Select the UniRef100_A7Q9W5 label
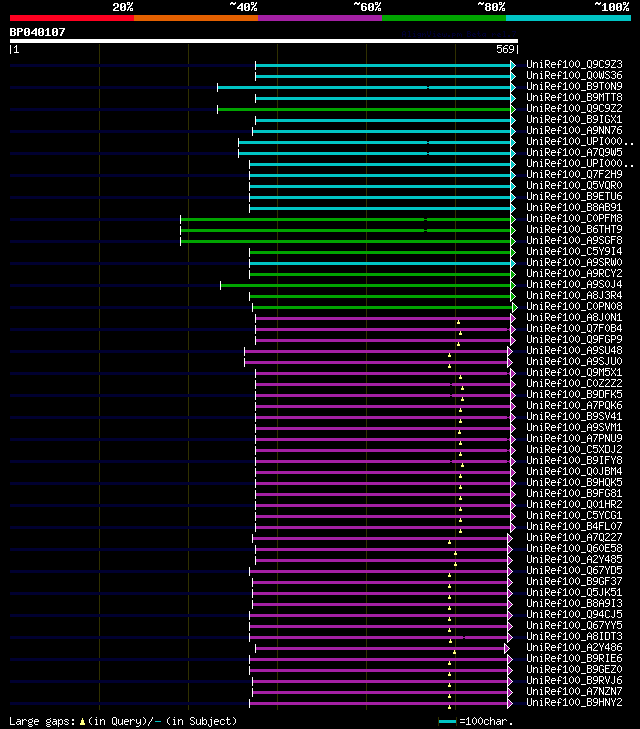This screenshot has width=640, height=729. [574, 152]
